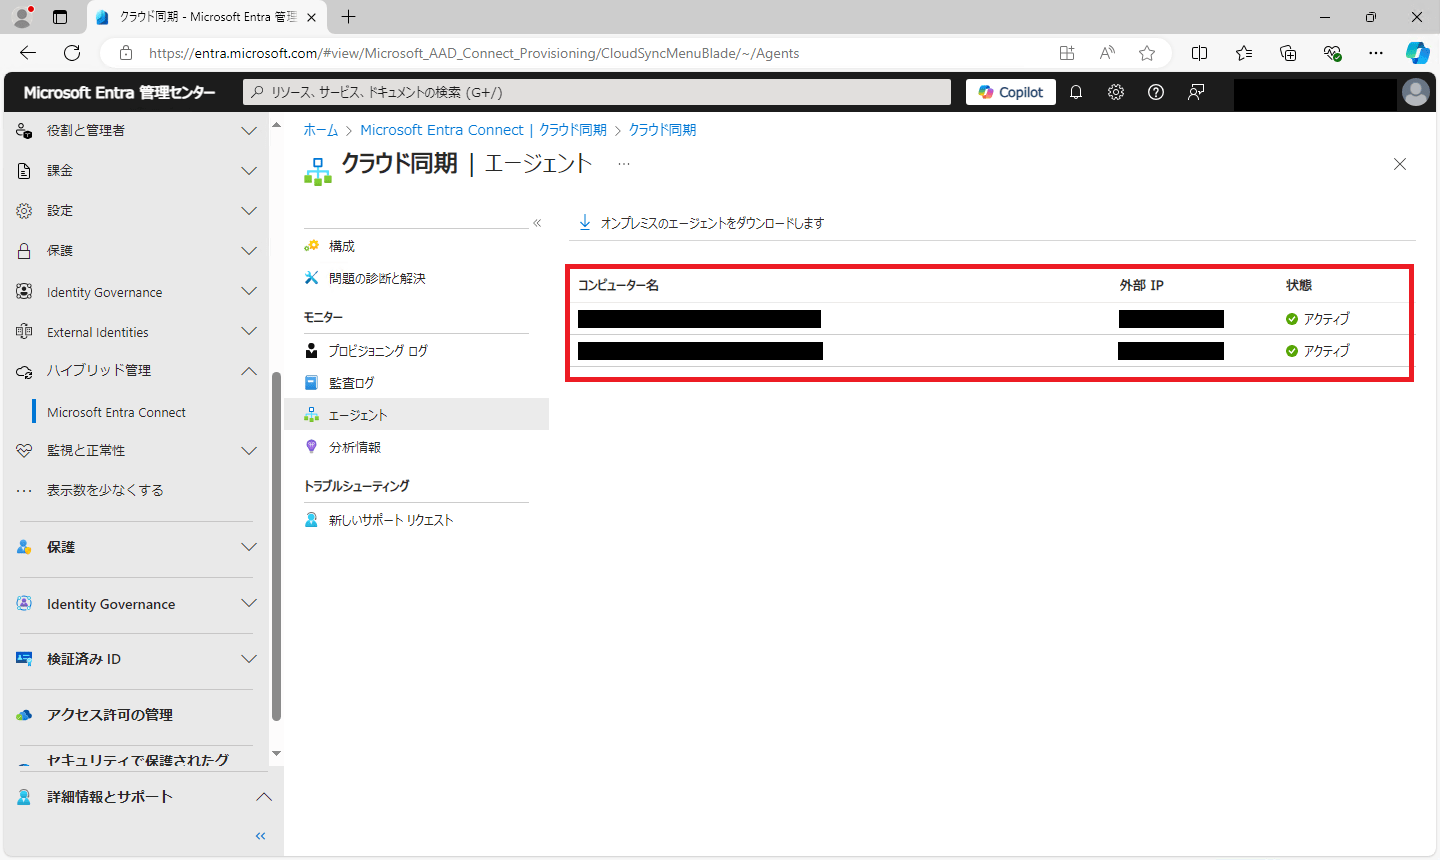Click the 外部 IP column header

coord(1141,285)
